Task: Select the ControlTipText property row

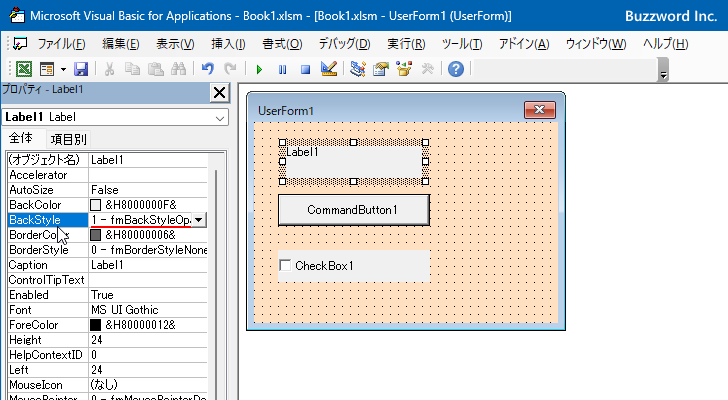Action: 107,280
